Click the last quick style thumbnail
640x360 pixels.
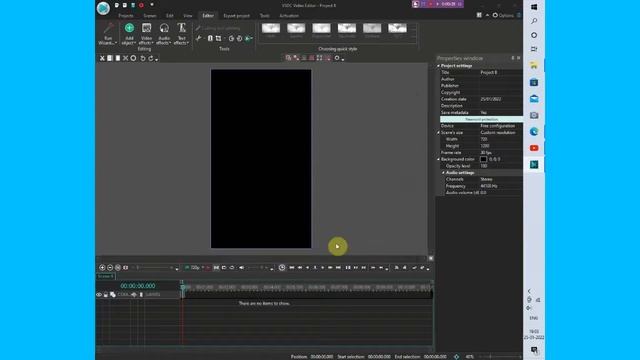397,28
